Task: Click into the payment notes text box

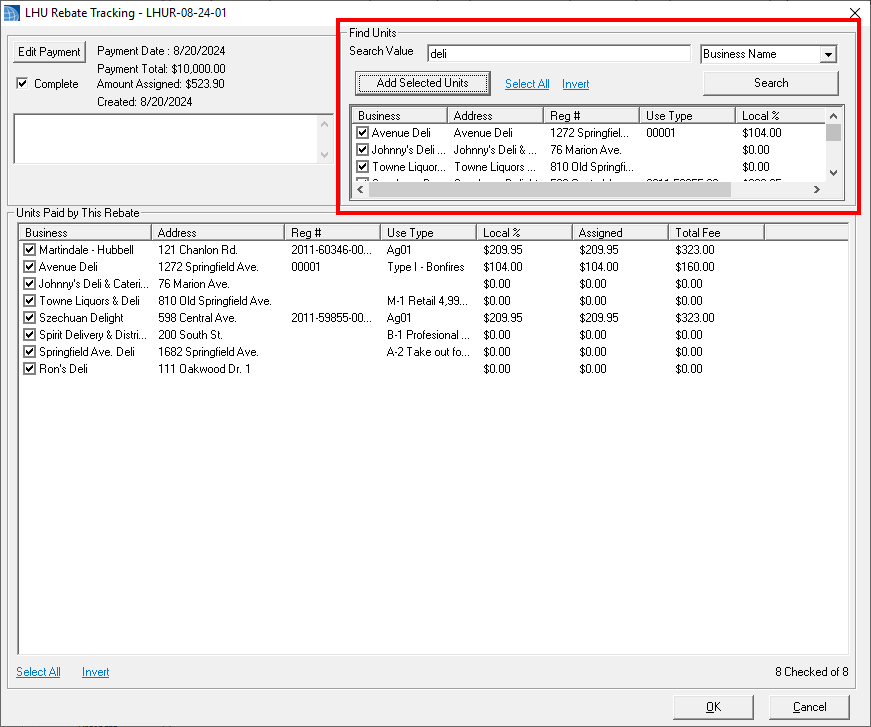Action: [167, 139]
